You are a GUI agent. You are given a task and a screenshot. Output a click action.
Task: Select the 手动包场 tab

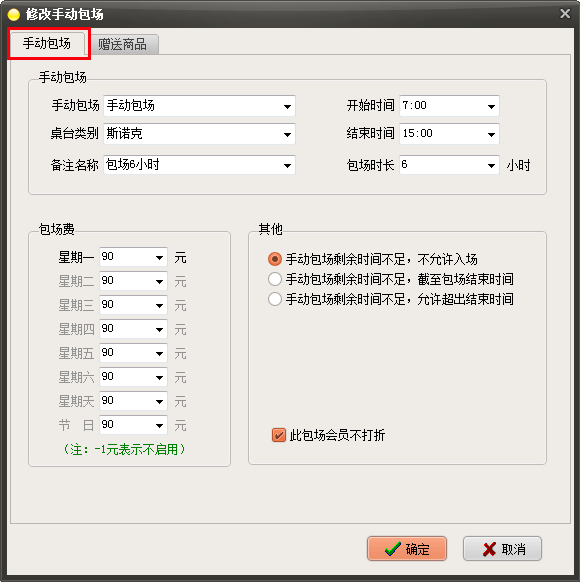tap(47, 43)
